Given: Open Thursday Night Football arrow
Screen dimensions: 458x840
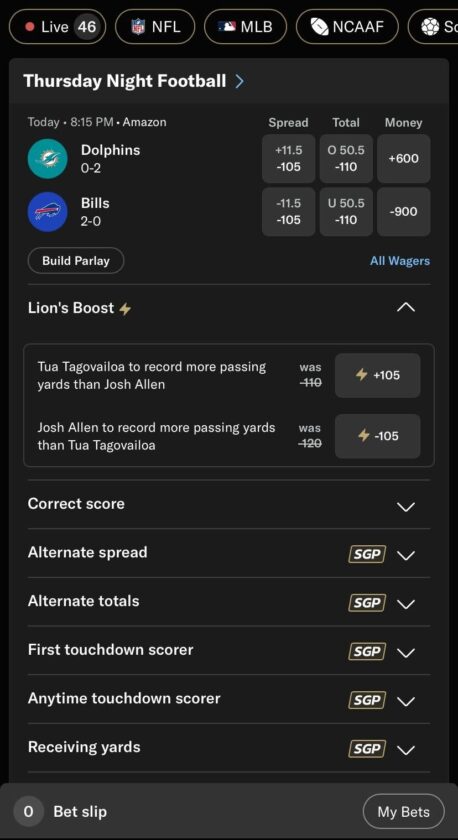Looking at the screenshot, I should pos(239,81).
